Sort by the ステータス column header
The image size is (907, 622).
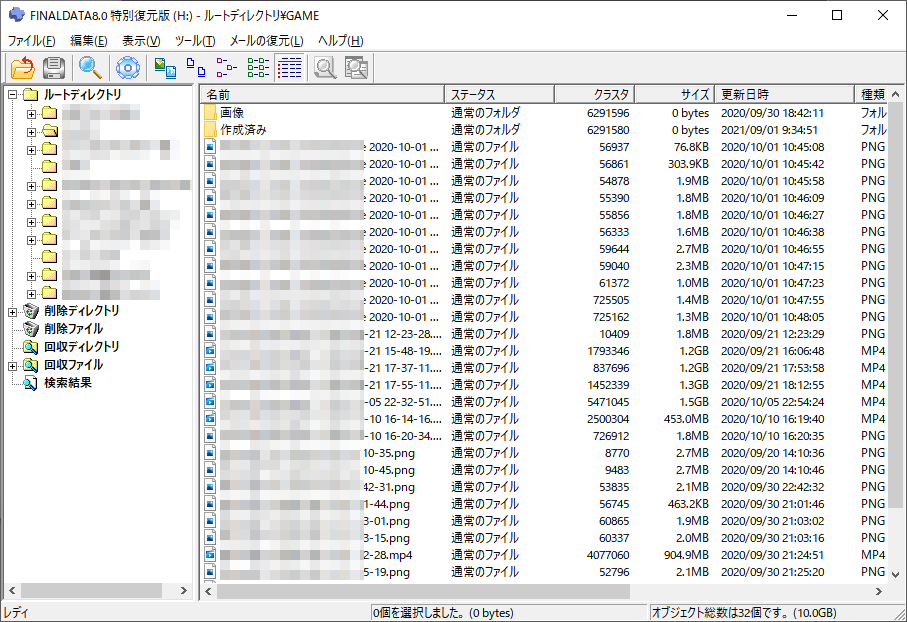(x=500, y=94)
